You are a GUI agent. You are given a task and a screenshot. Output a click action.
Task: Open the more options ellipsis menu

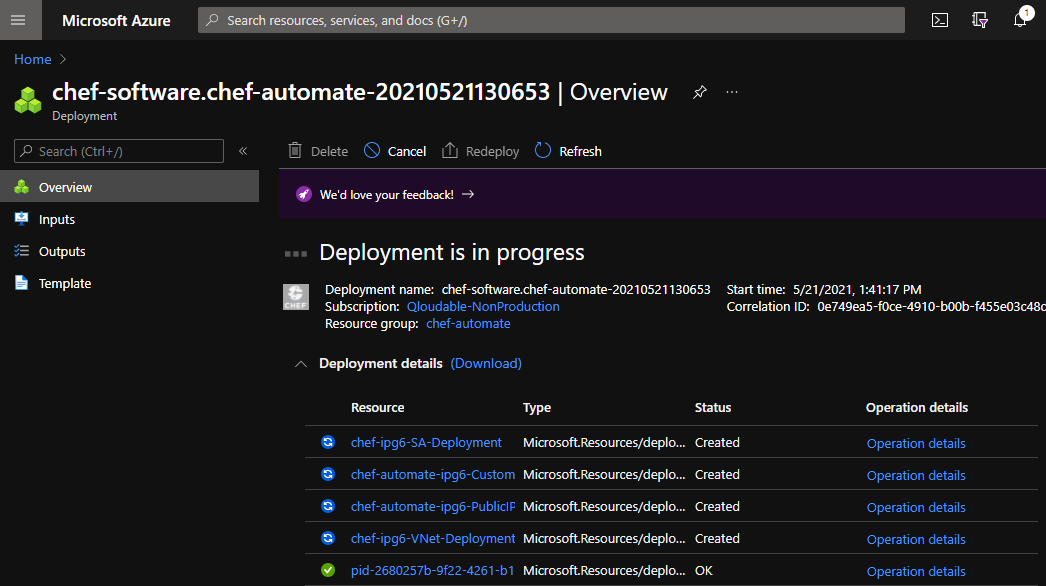coord(731,91)
